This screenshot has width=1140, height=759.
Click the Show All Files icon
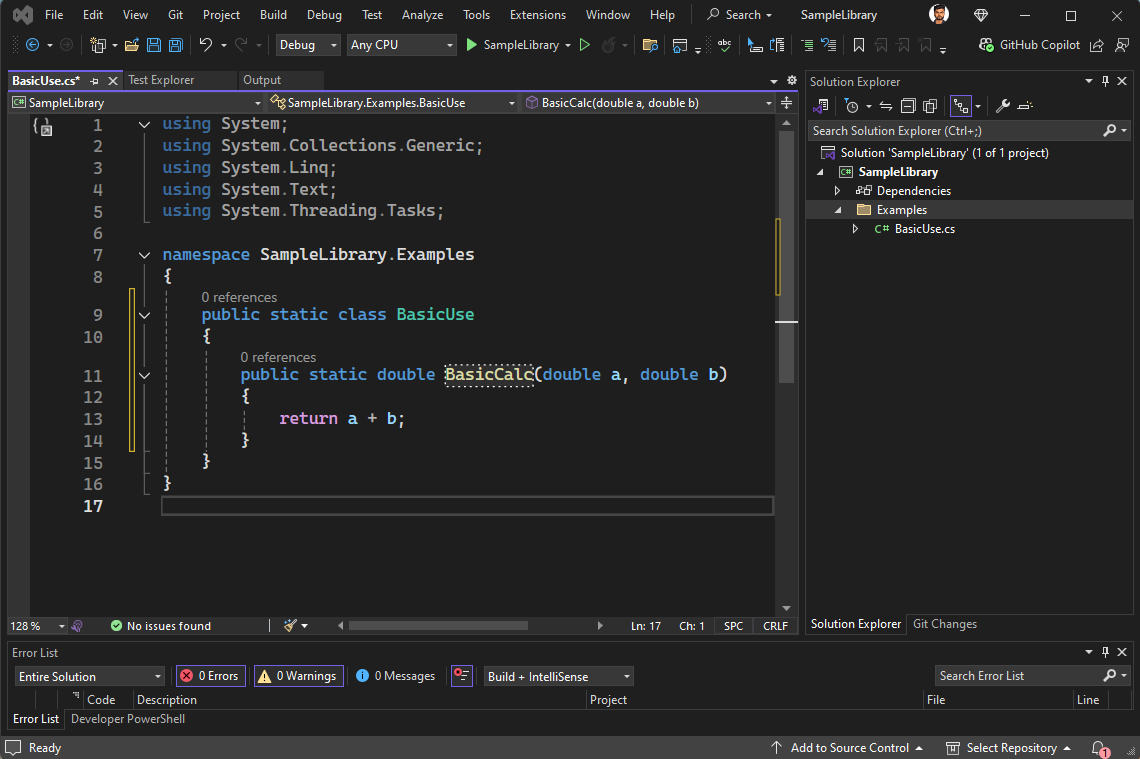(929, 106)
